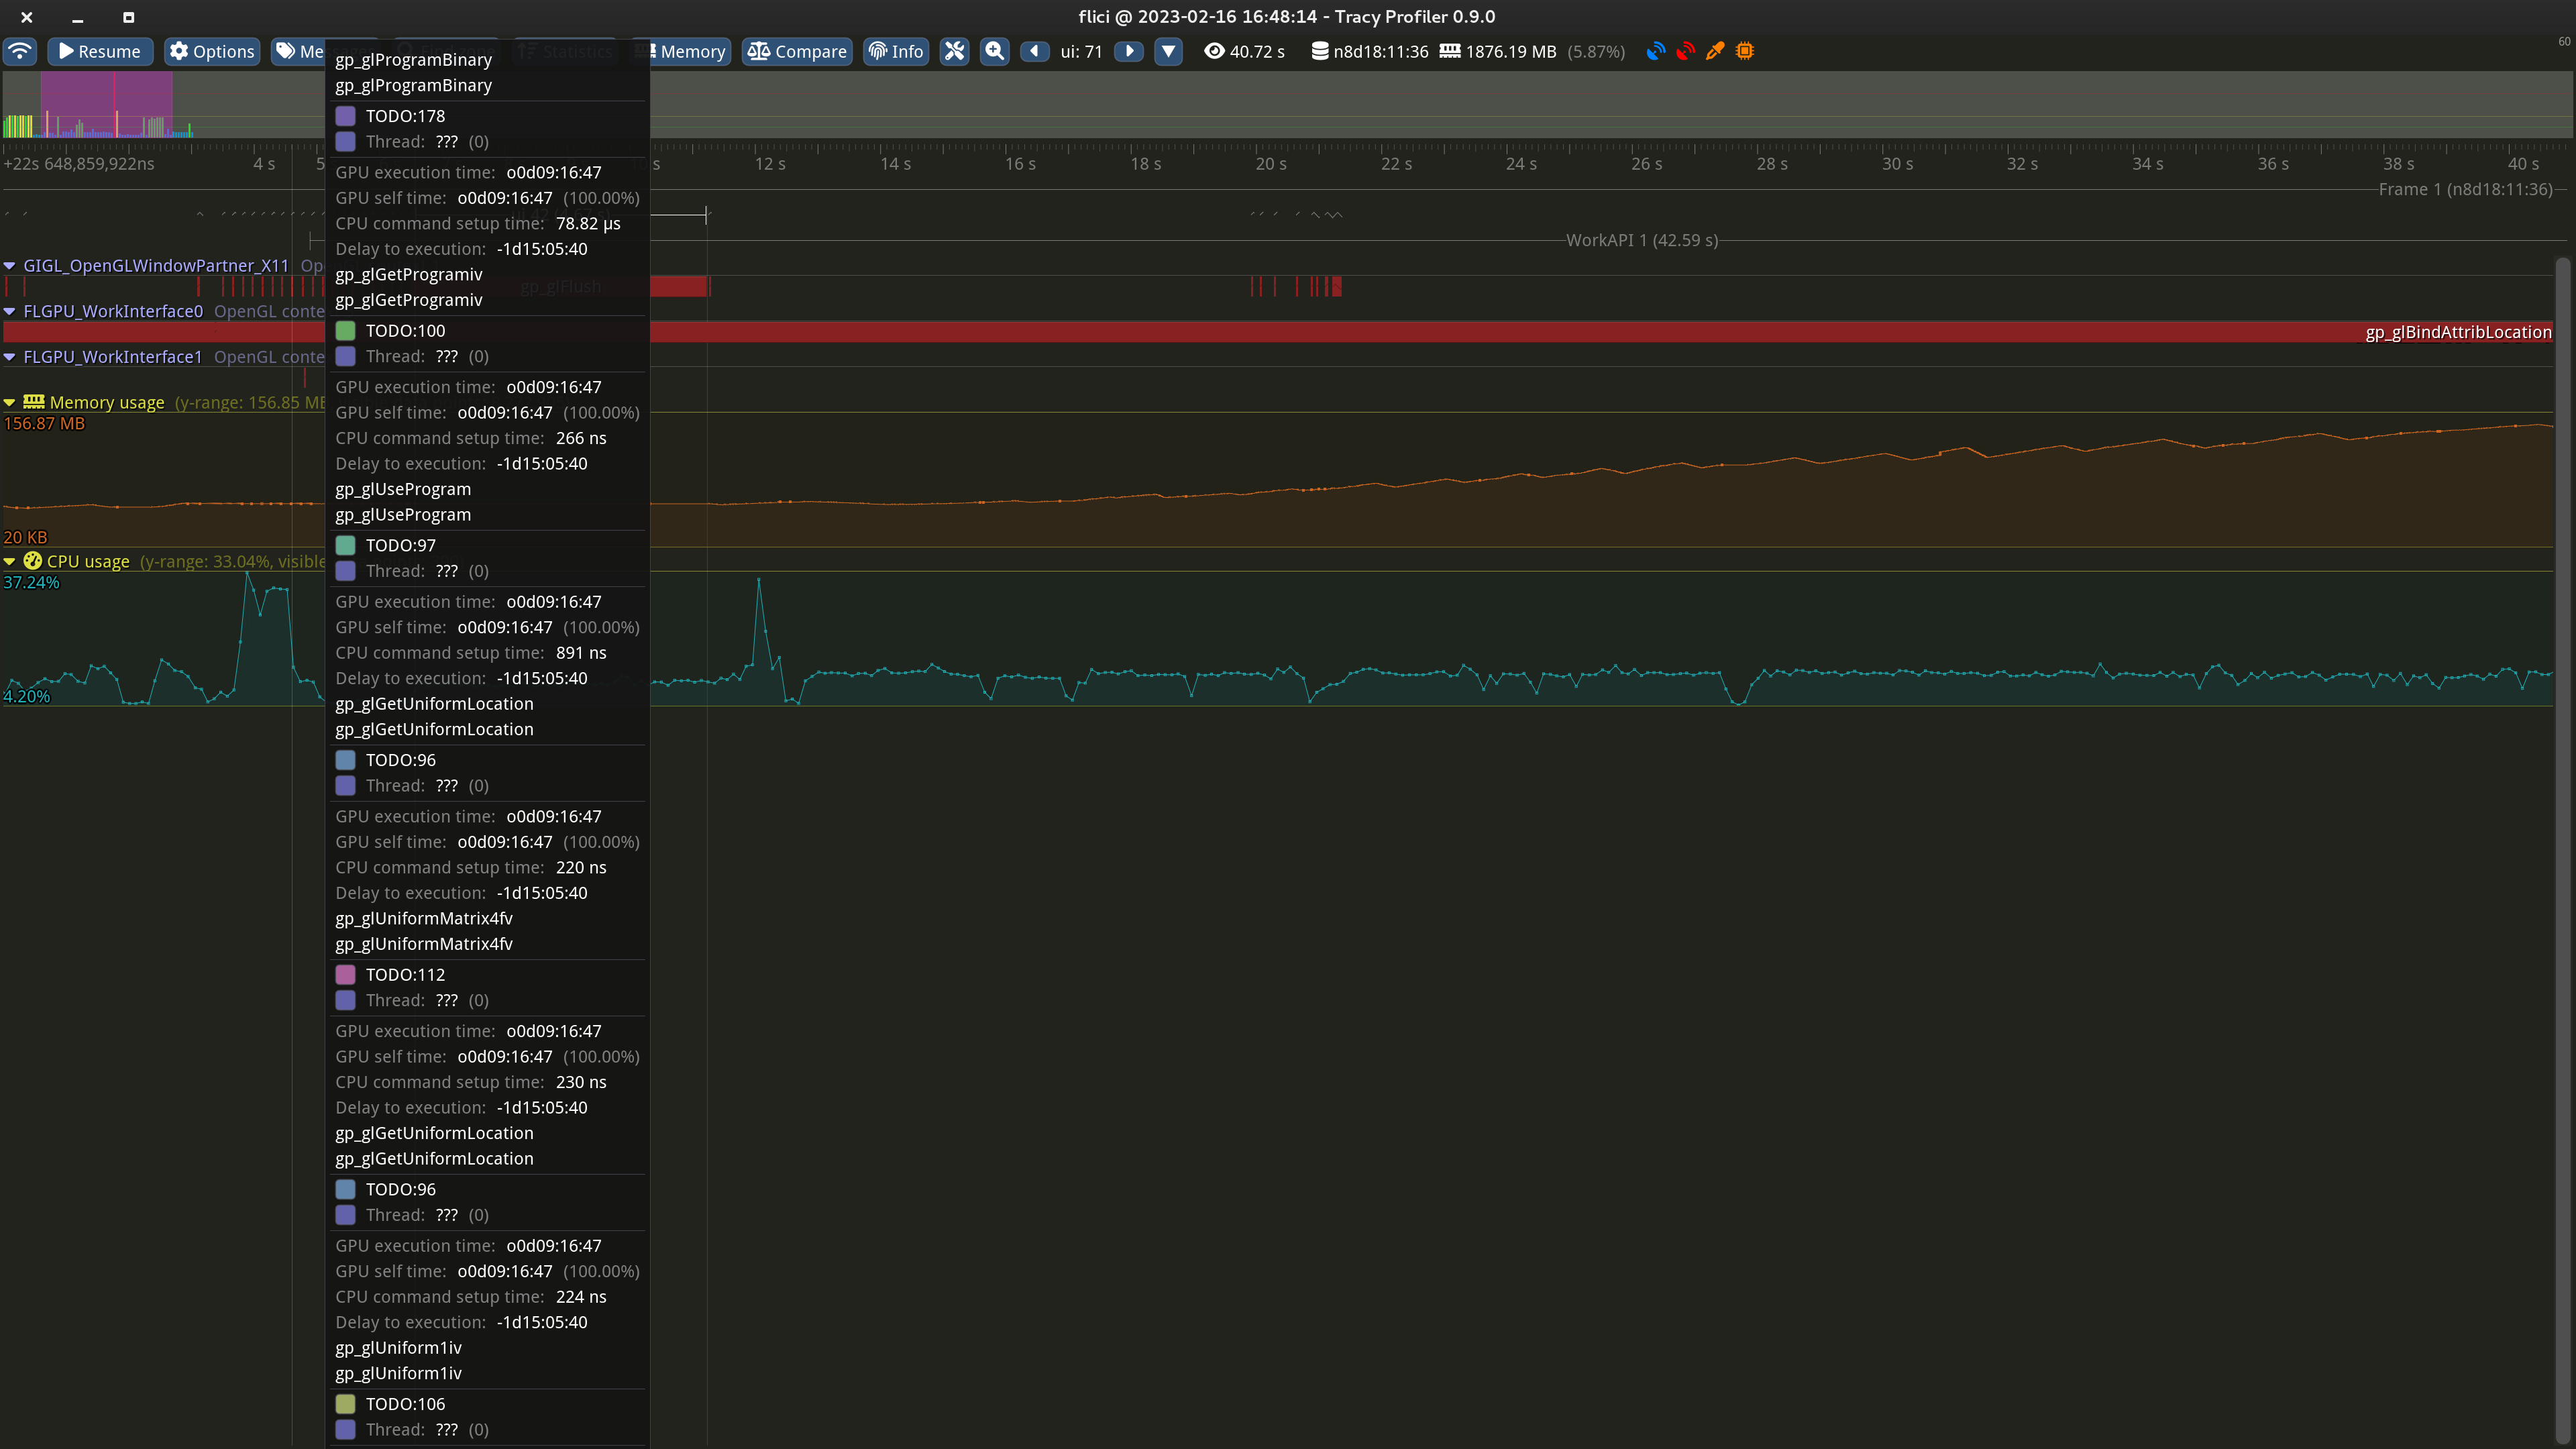Toggle the wifi connection indicator
Viewport: 2576px width, 1449px height.
pos(20,51)
